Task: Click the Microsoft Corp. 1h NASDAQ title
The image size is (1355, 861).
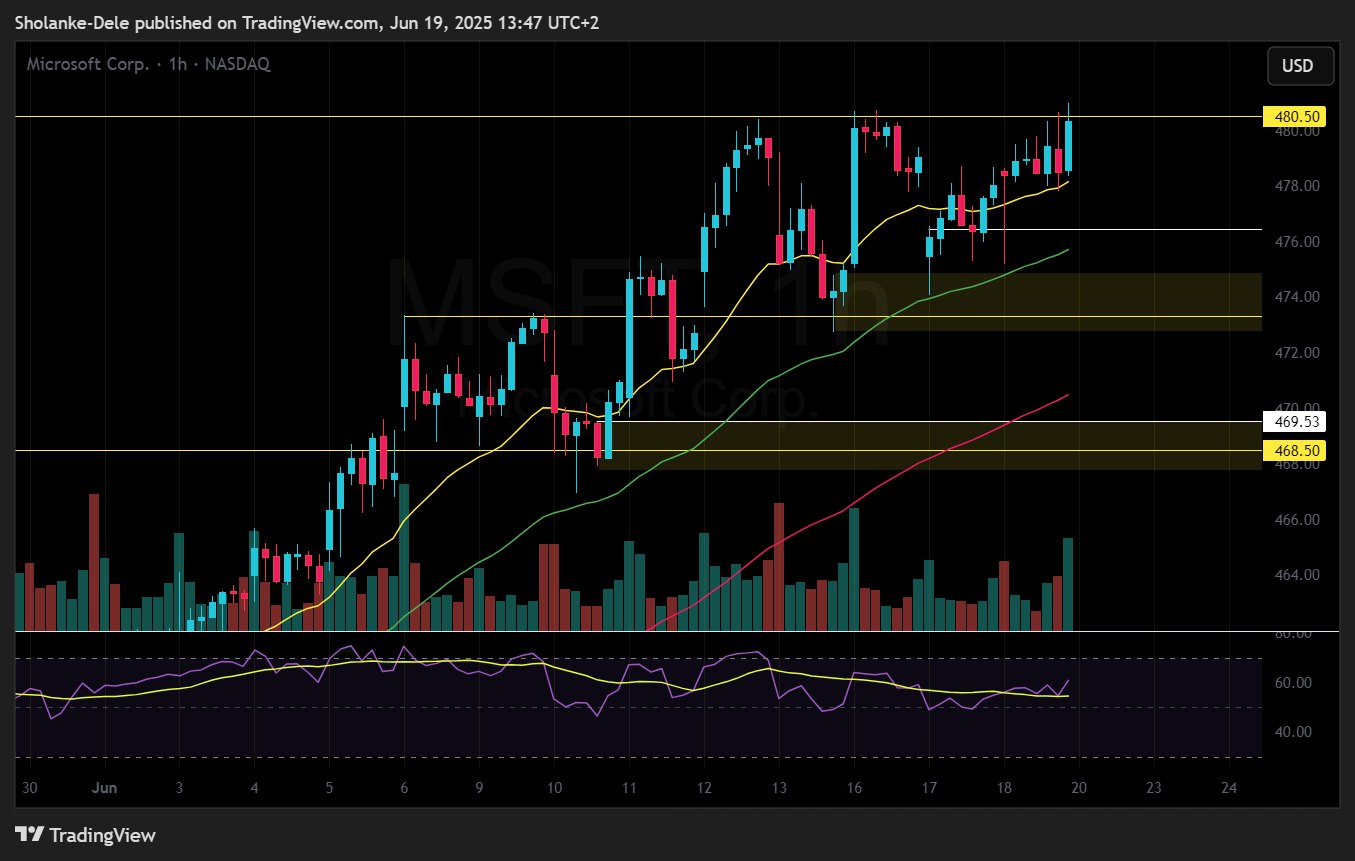Action: click(148, 64)
